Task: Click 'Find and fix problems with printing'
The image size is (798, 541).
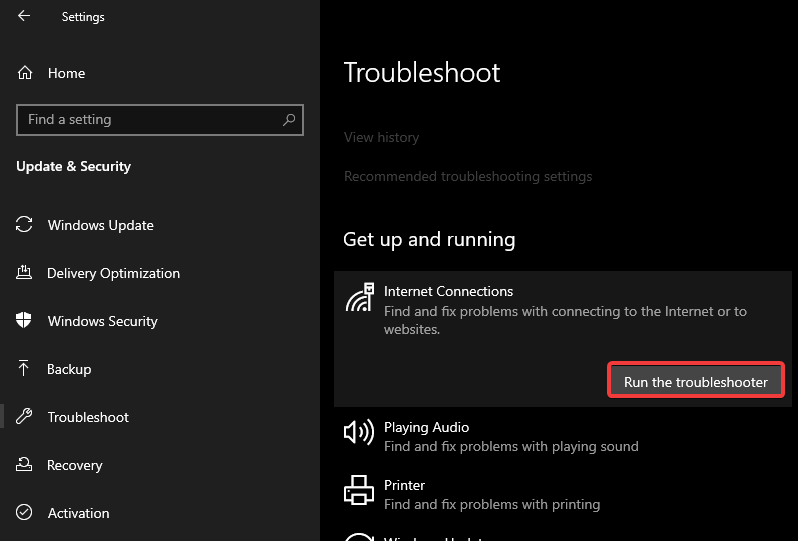Action: point(492,504)
